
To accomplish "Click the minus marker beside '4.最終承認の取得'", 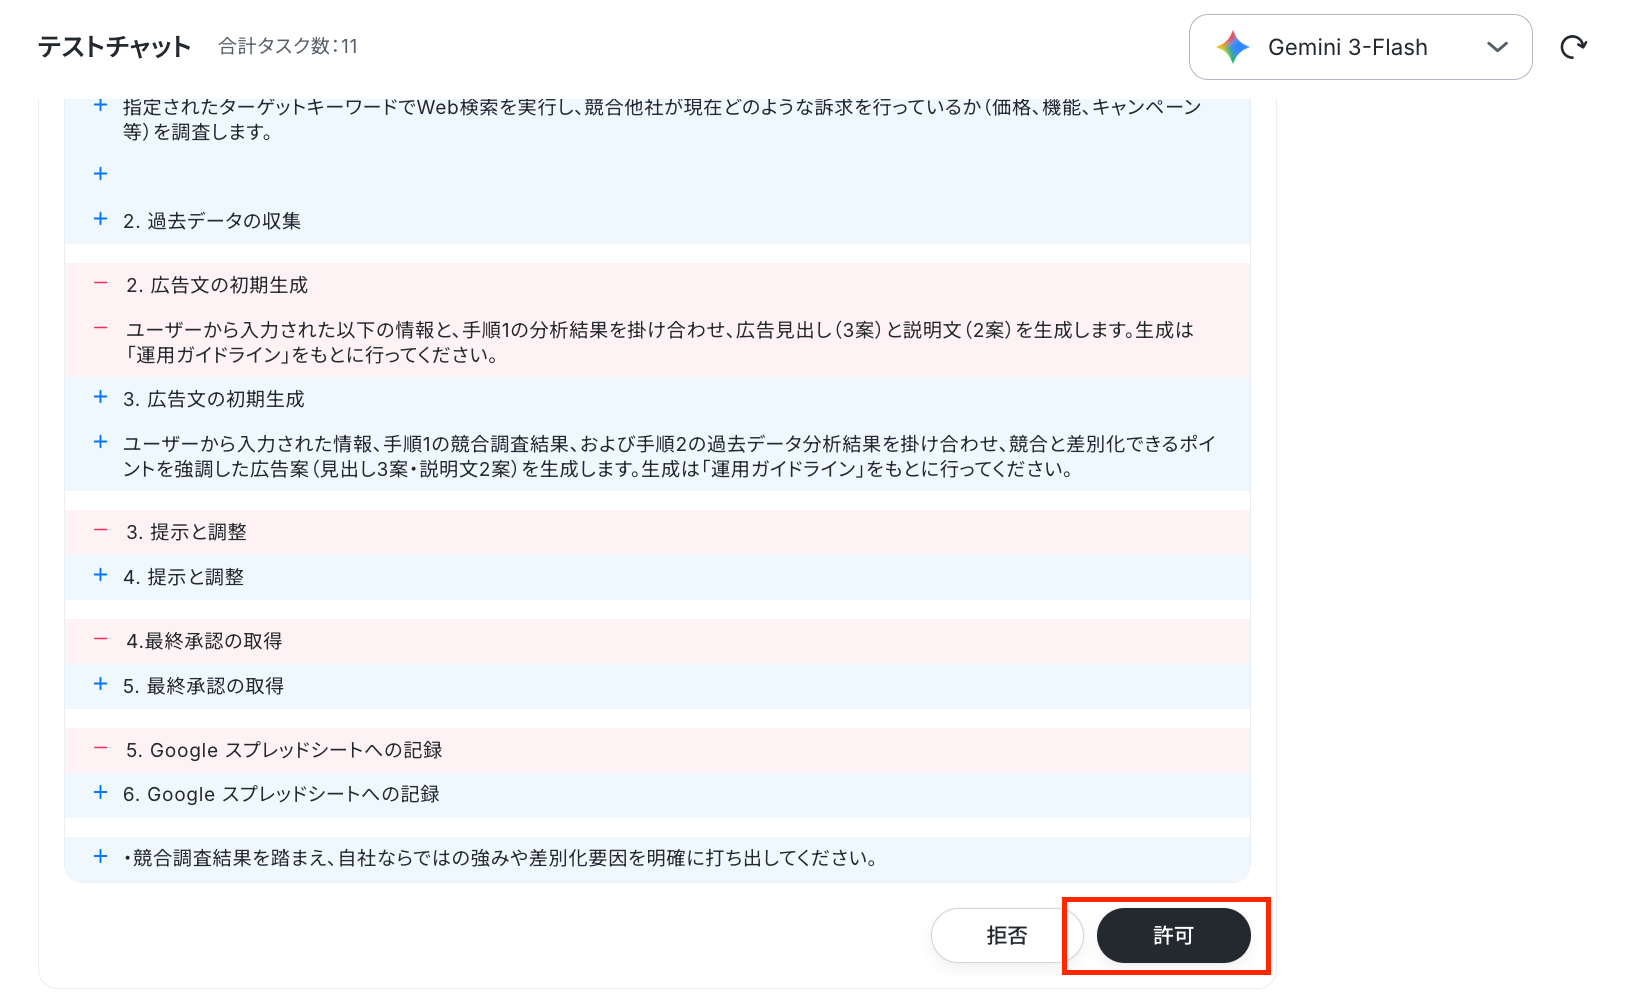I will 100,639.
